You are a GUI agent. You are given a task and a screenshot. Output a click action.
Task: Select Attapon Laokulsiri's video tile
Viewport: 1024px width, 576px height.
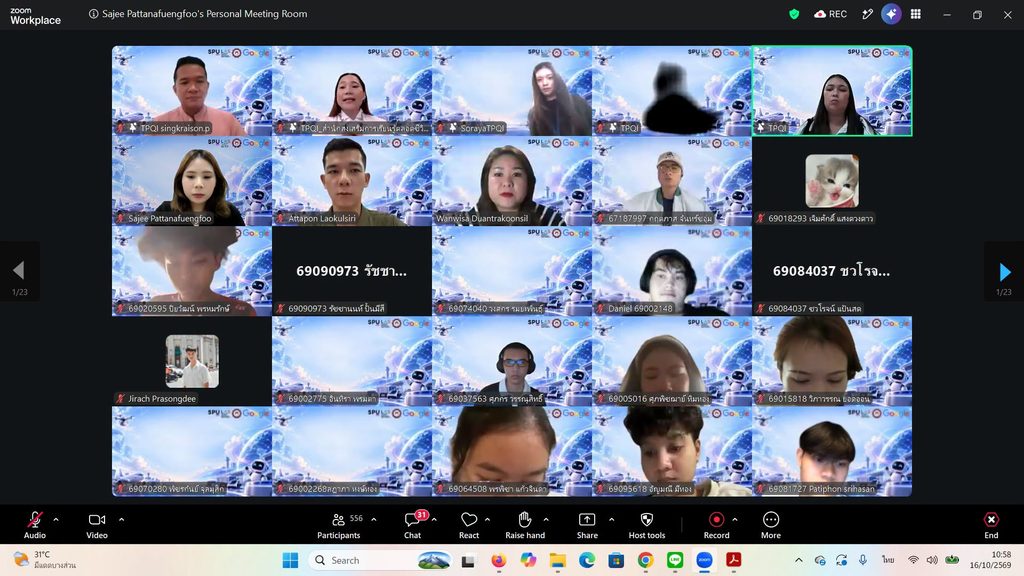tap(352, 181)
